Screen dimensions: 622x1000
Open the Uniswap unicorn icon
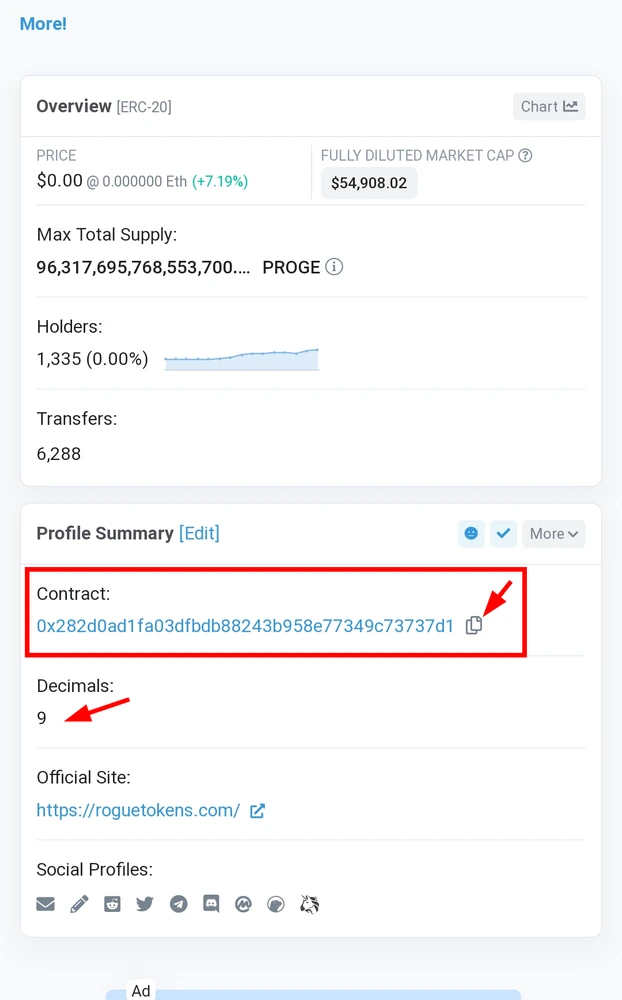pyautogui.click(x=309, y=904)
